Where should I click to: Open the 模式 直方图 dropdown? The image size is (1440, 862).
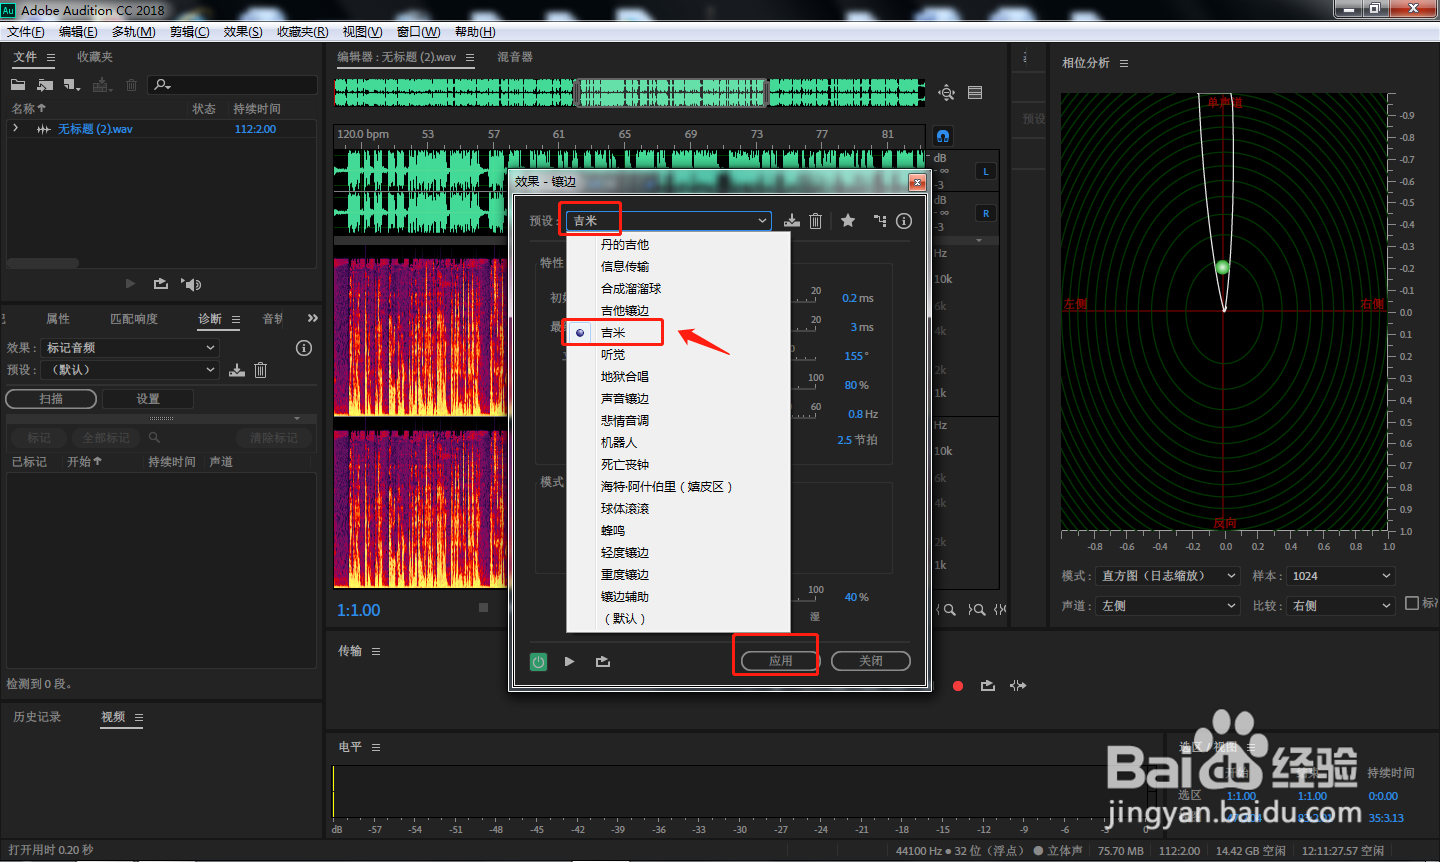(1166, 576)
